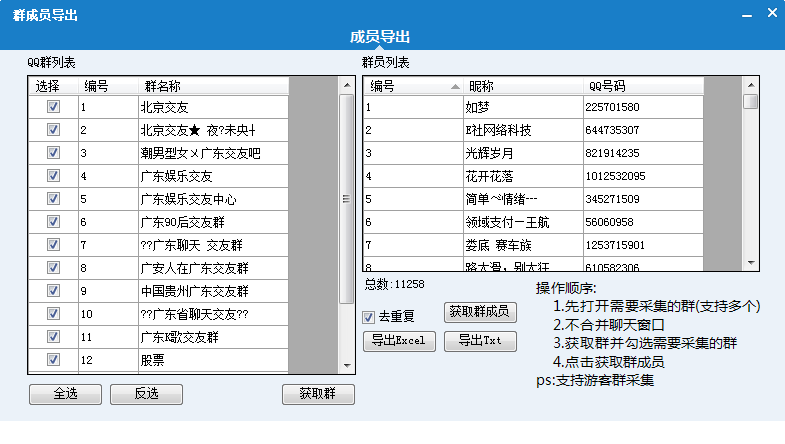Click scroll-down arrow of QQ群列表

[x=347, y=365]
